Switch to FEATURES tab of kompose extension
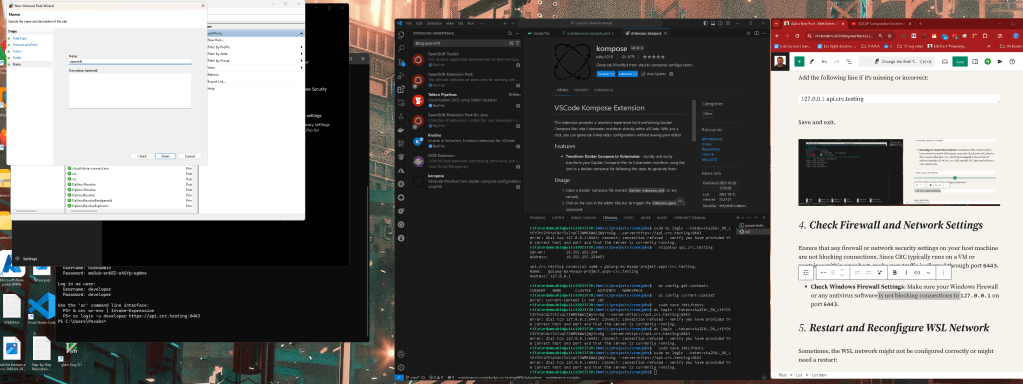Screen dimensions: 1023x384 pos(581,90)
